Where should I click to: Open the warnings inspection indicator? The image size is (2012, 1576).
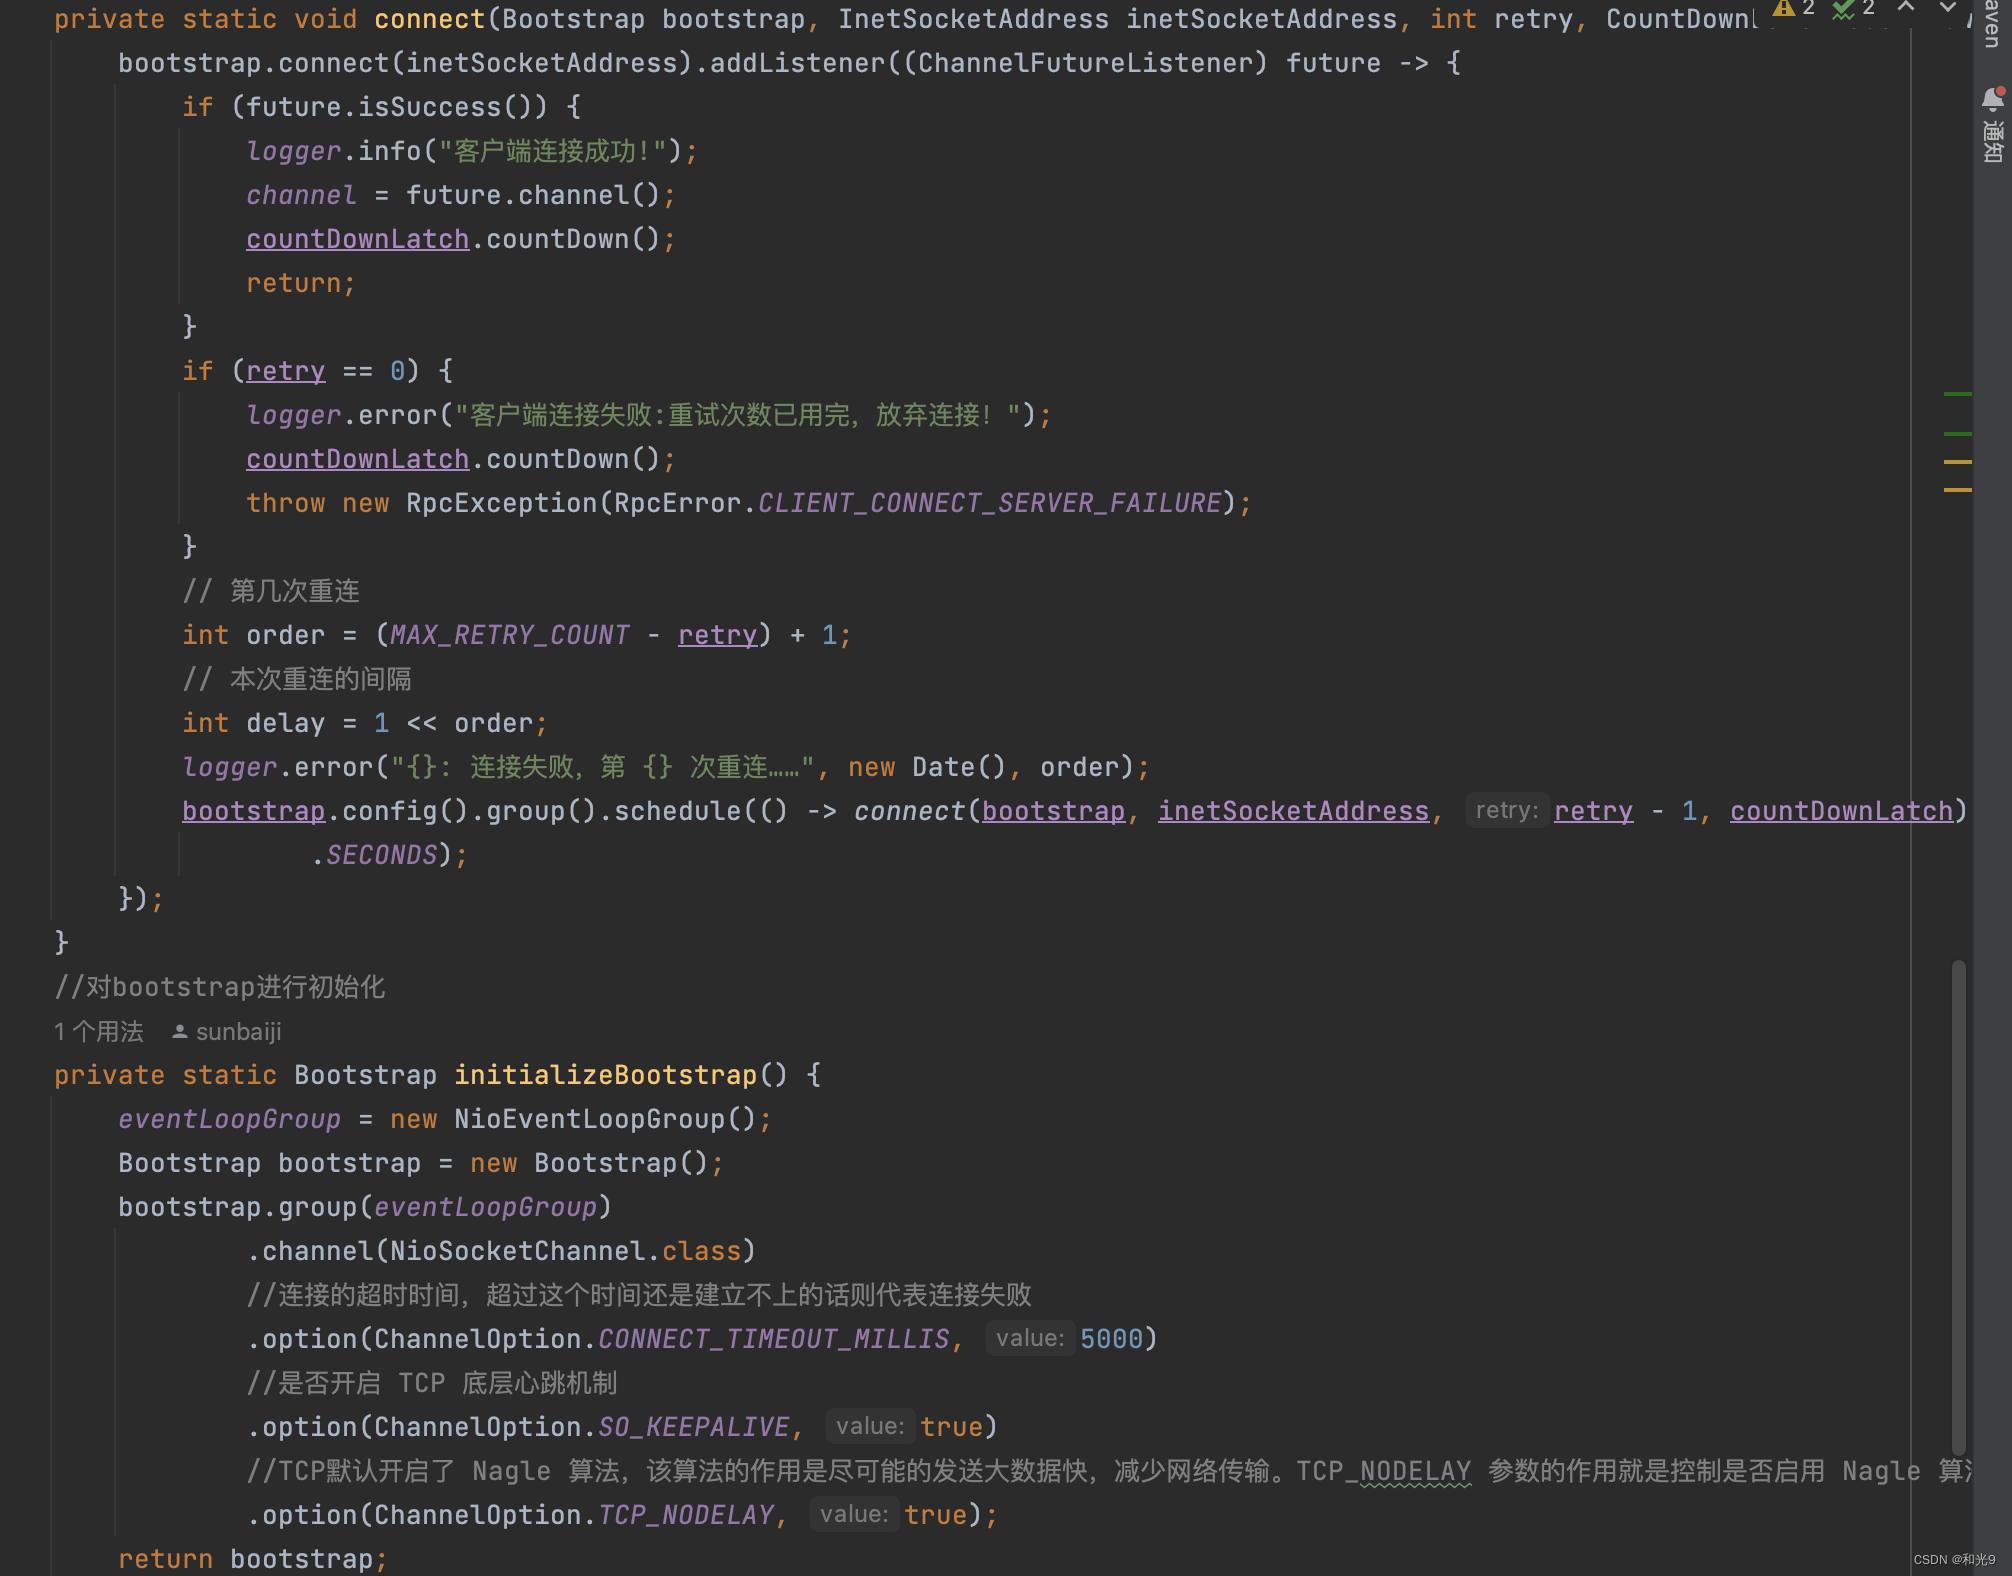click(1793, 8)
